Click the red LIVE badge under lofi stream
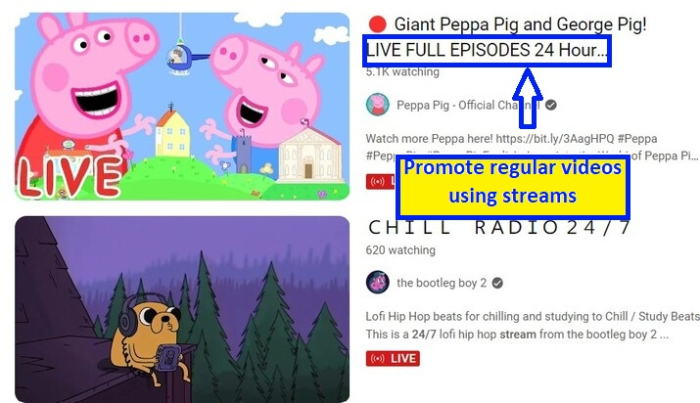Screen dimensions: 700x403 [x=393, y=358]
